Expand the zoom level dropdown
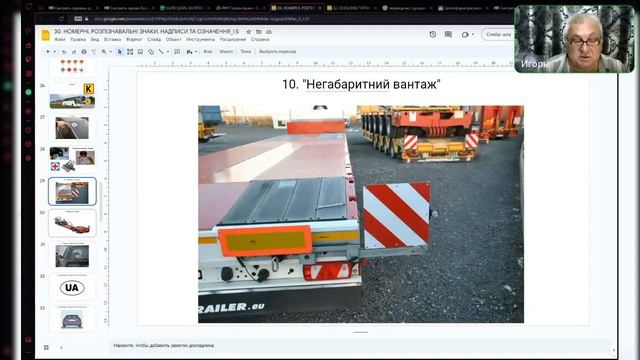 (x=110, y=52)
